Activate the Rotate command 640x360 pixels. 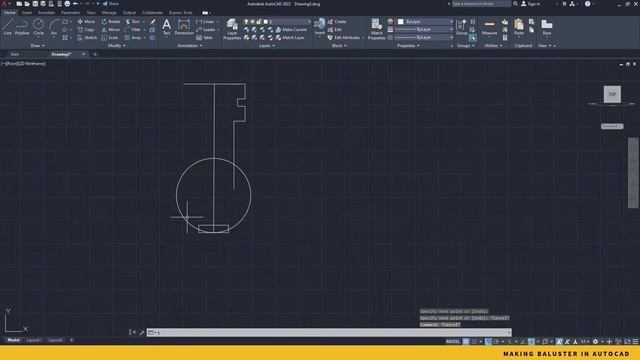(x=111, y=22)
